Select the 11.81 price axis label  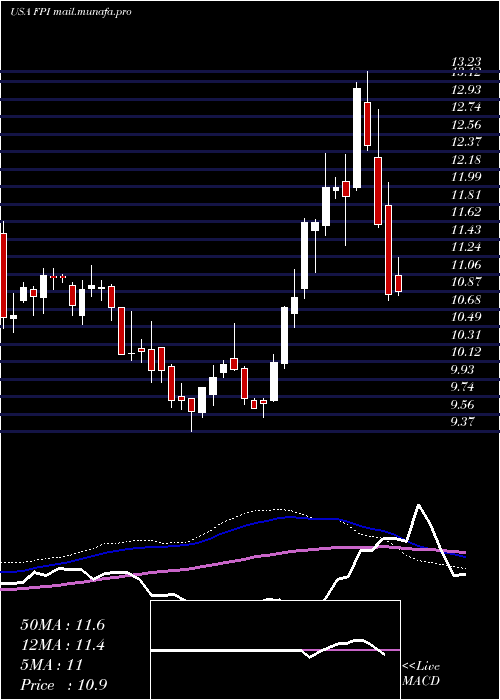coord(467,195)
